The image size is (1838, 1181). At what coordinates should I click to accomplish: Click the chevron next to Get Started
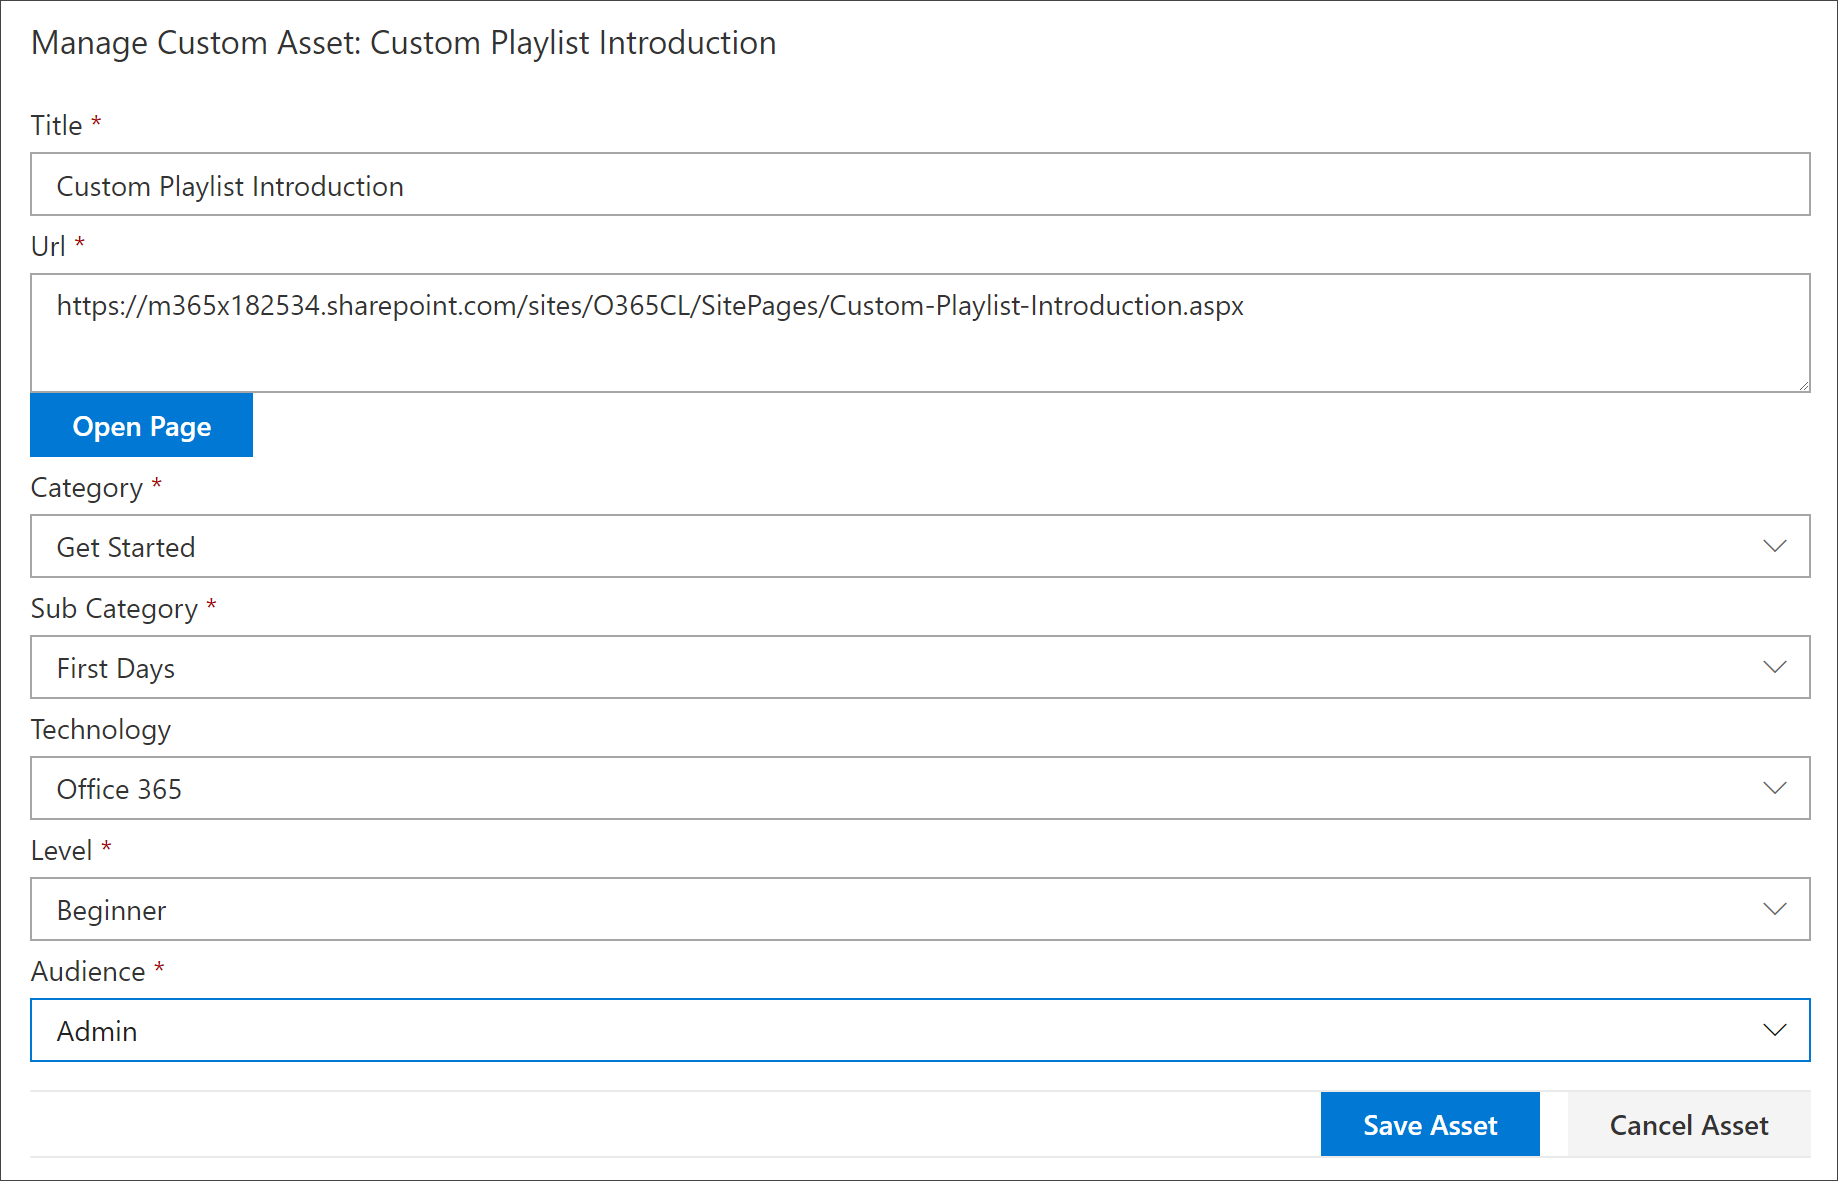coord(1775,546)
